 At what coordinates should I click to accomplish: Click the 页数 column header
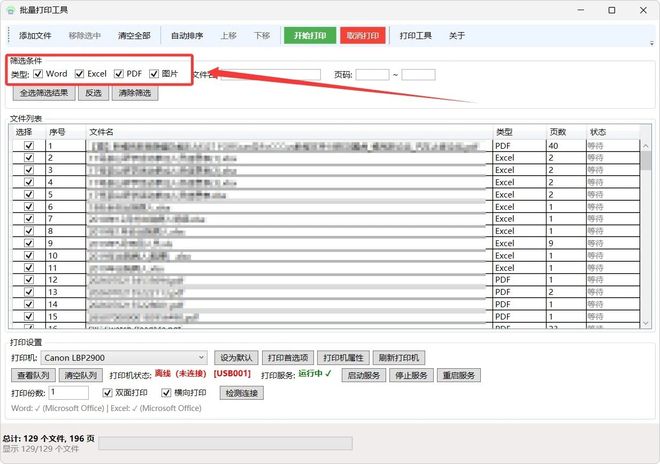(566, 132)
